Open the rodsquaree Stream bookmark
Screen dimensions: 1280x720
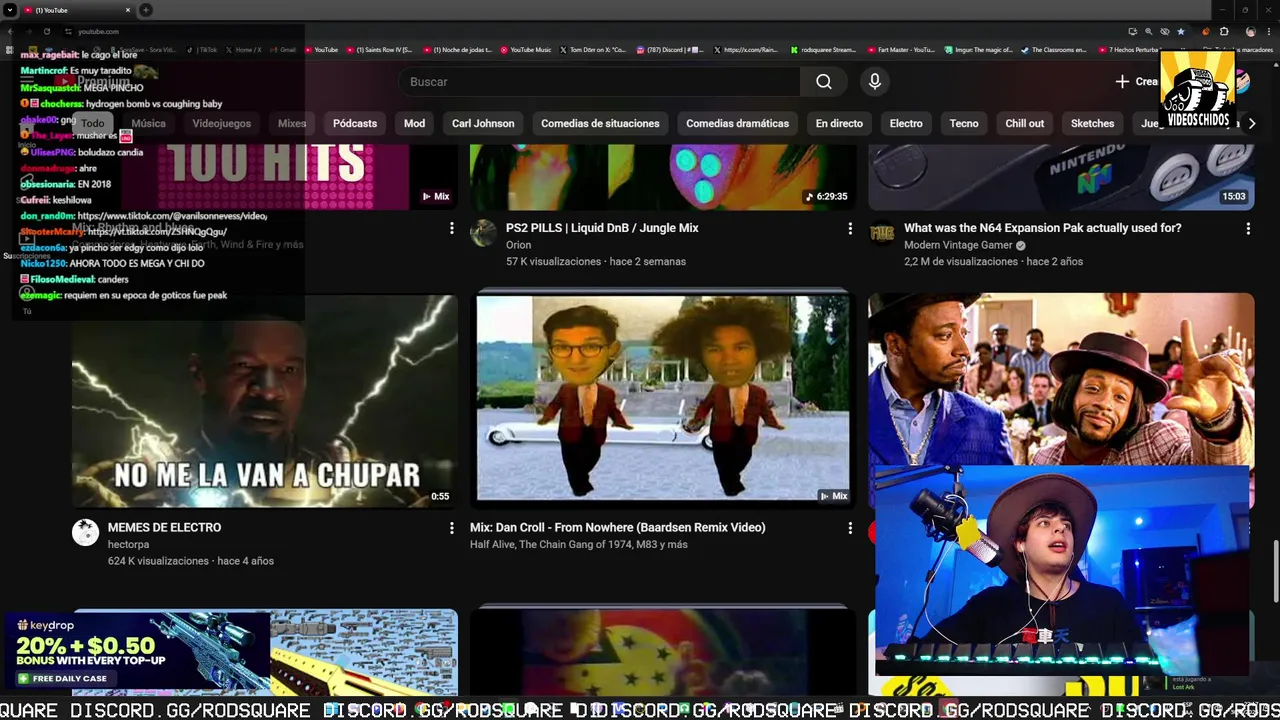823,49
